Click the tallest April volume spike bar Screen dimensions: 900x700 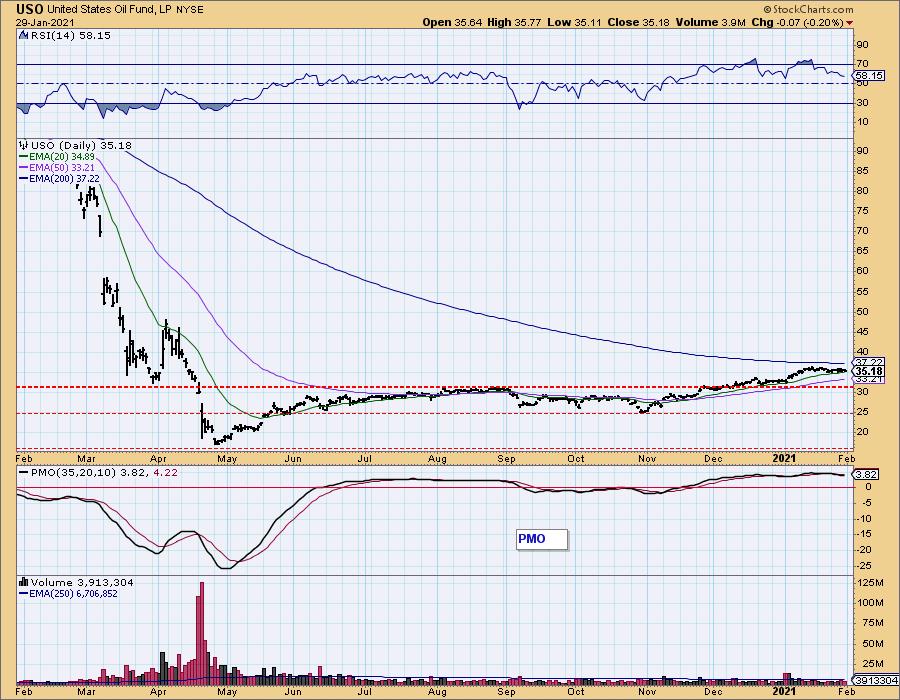201,632
